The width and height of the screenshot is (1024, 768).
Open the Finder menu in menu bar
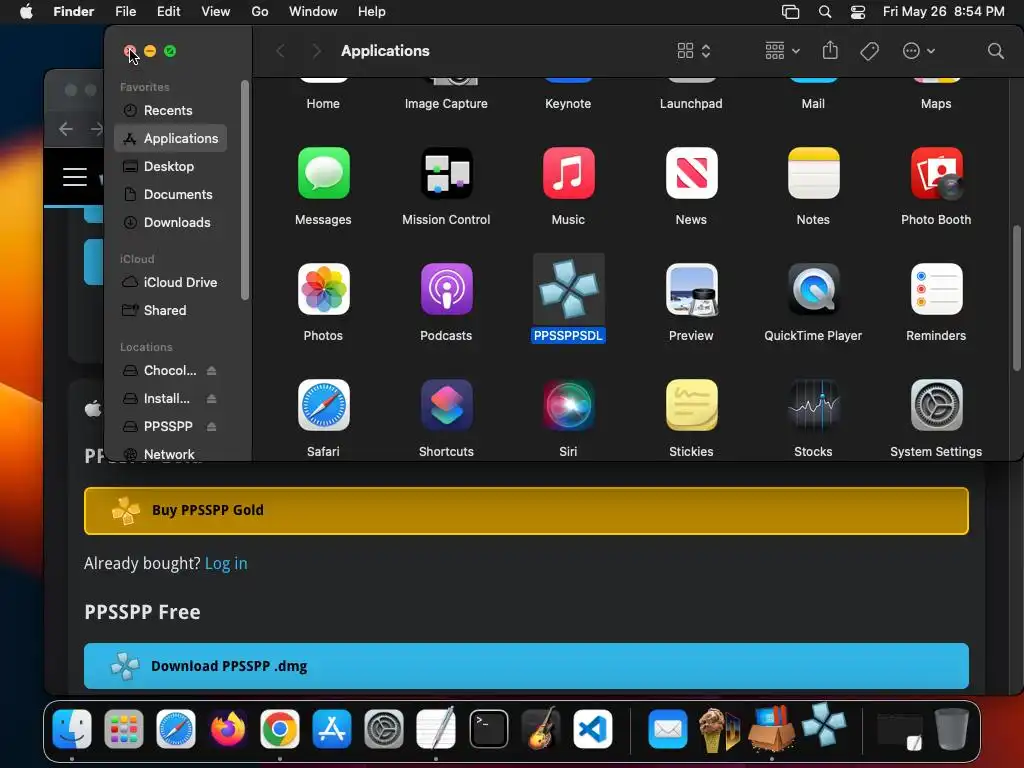(73, 12)
